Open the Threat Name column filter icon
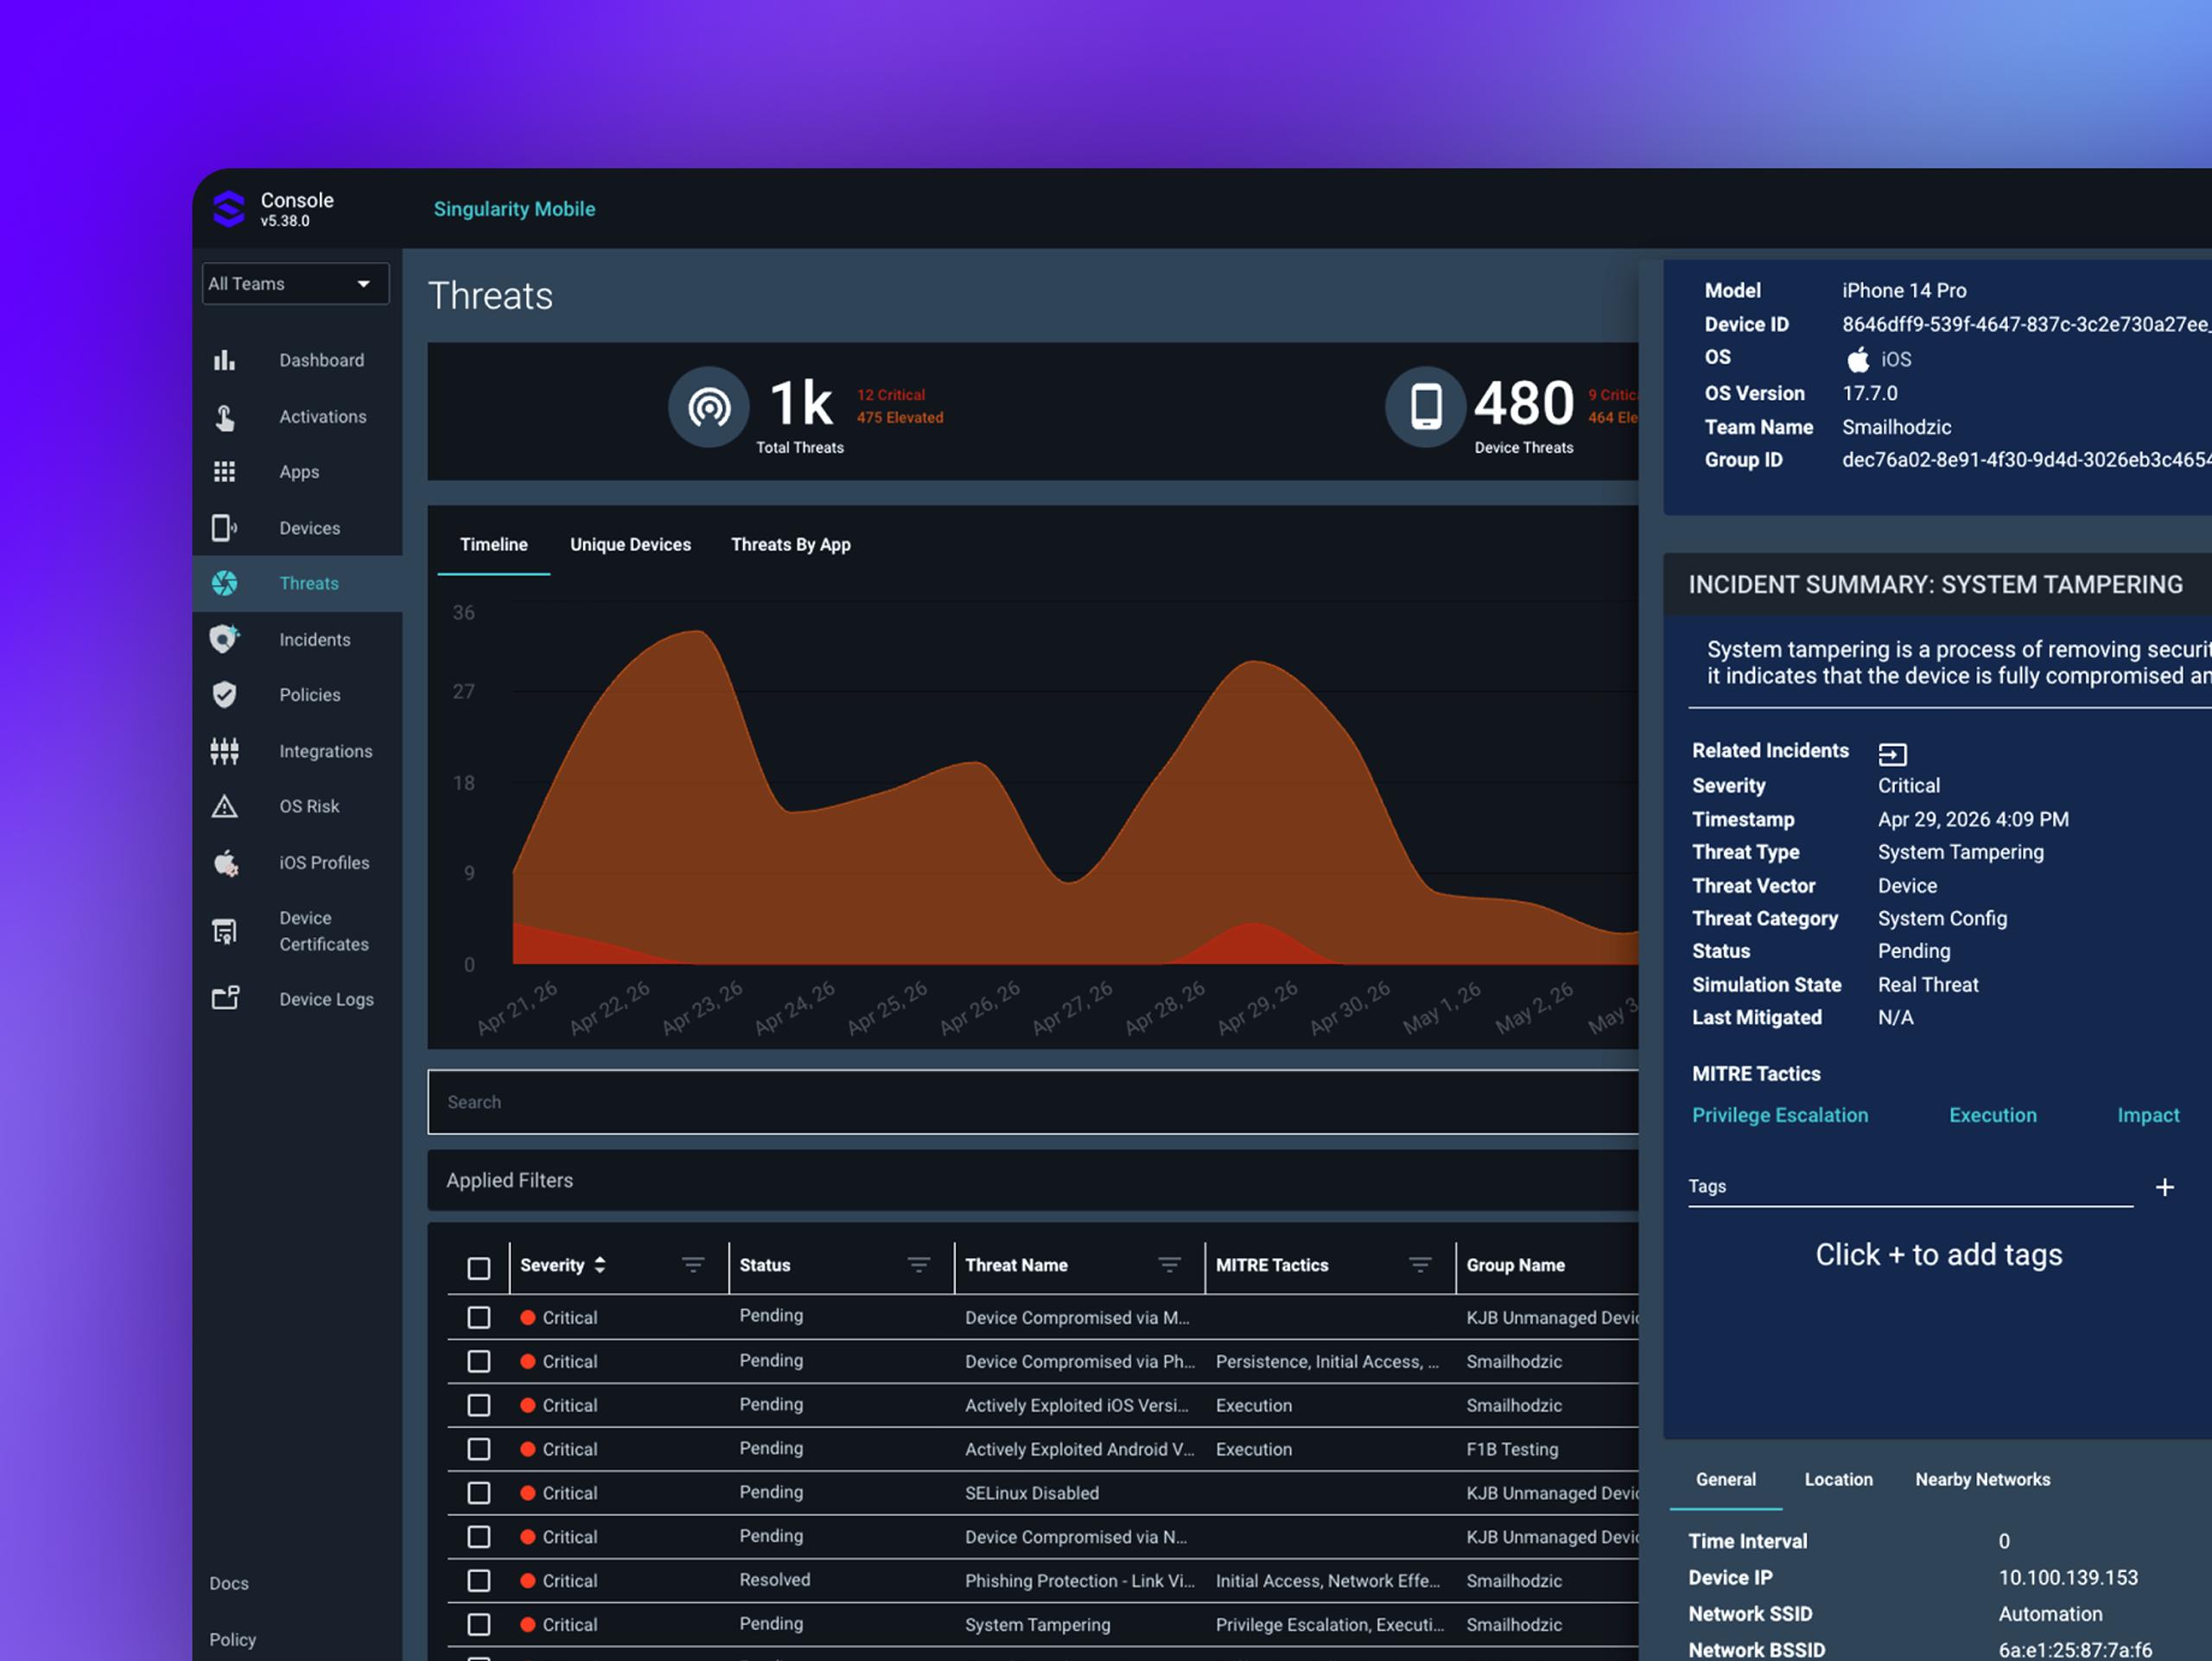The width and height of the screenshot is (2212, 1661). coord(1169,1265)
